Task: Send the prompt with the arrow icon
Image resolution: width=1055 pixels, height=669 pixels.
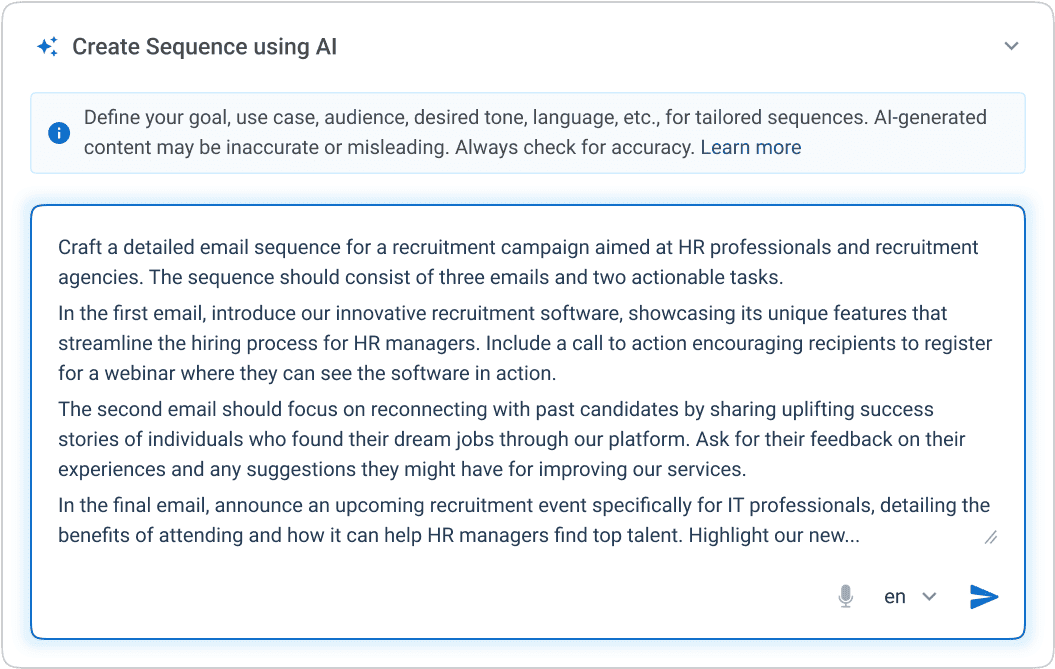Action: pyautogui.click(x=984, y=597)
